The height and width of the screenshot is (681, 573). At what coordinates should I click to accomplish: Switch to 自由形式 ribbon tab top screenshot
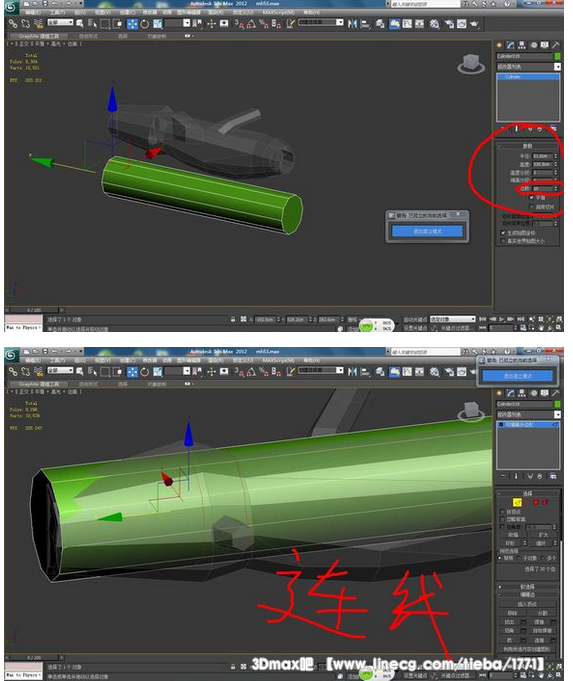(89, 36)
